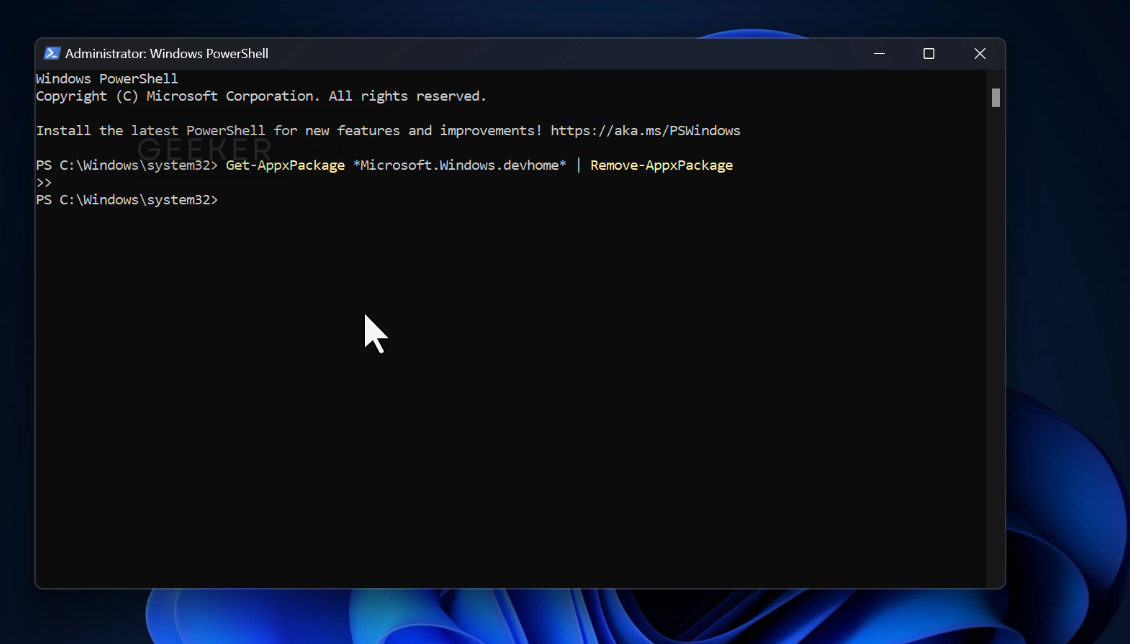Click the 'Copyright (C) Microsoft Corporation' line
1130x644 pixels.
[x=261, y=96]
